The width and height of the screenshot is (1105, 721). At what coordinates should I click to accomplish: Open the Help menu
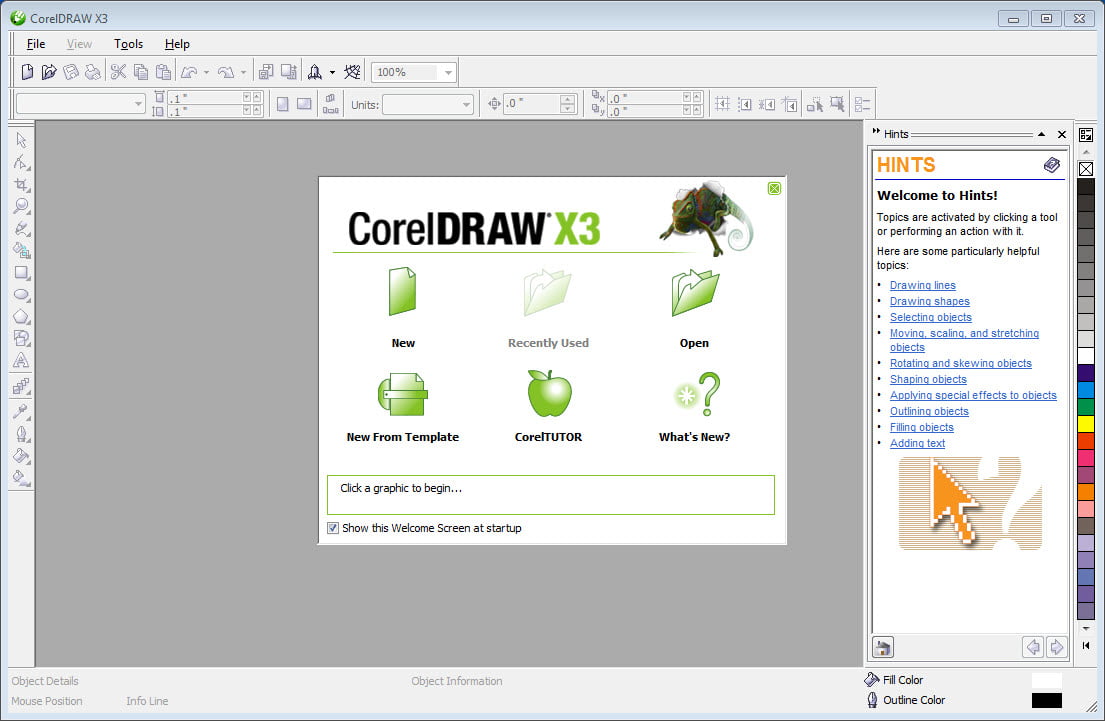[x=177, y=44]
